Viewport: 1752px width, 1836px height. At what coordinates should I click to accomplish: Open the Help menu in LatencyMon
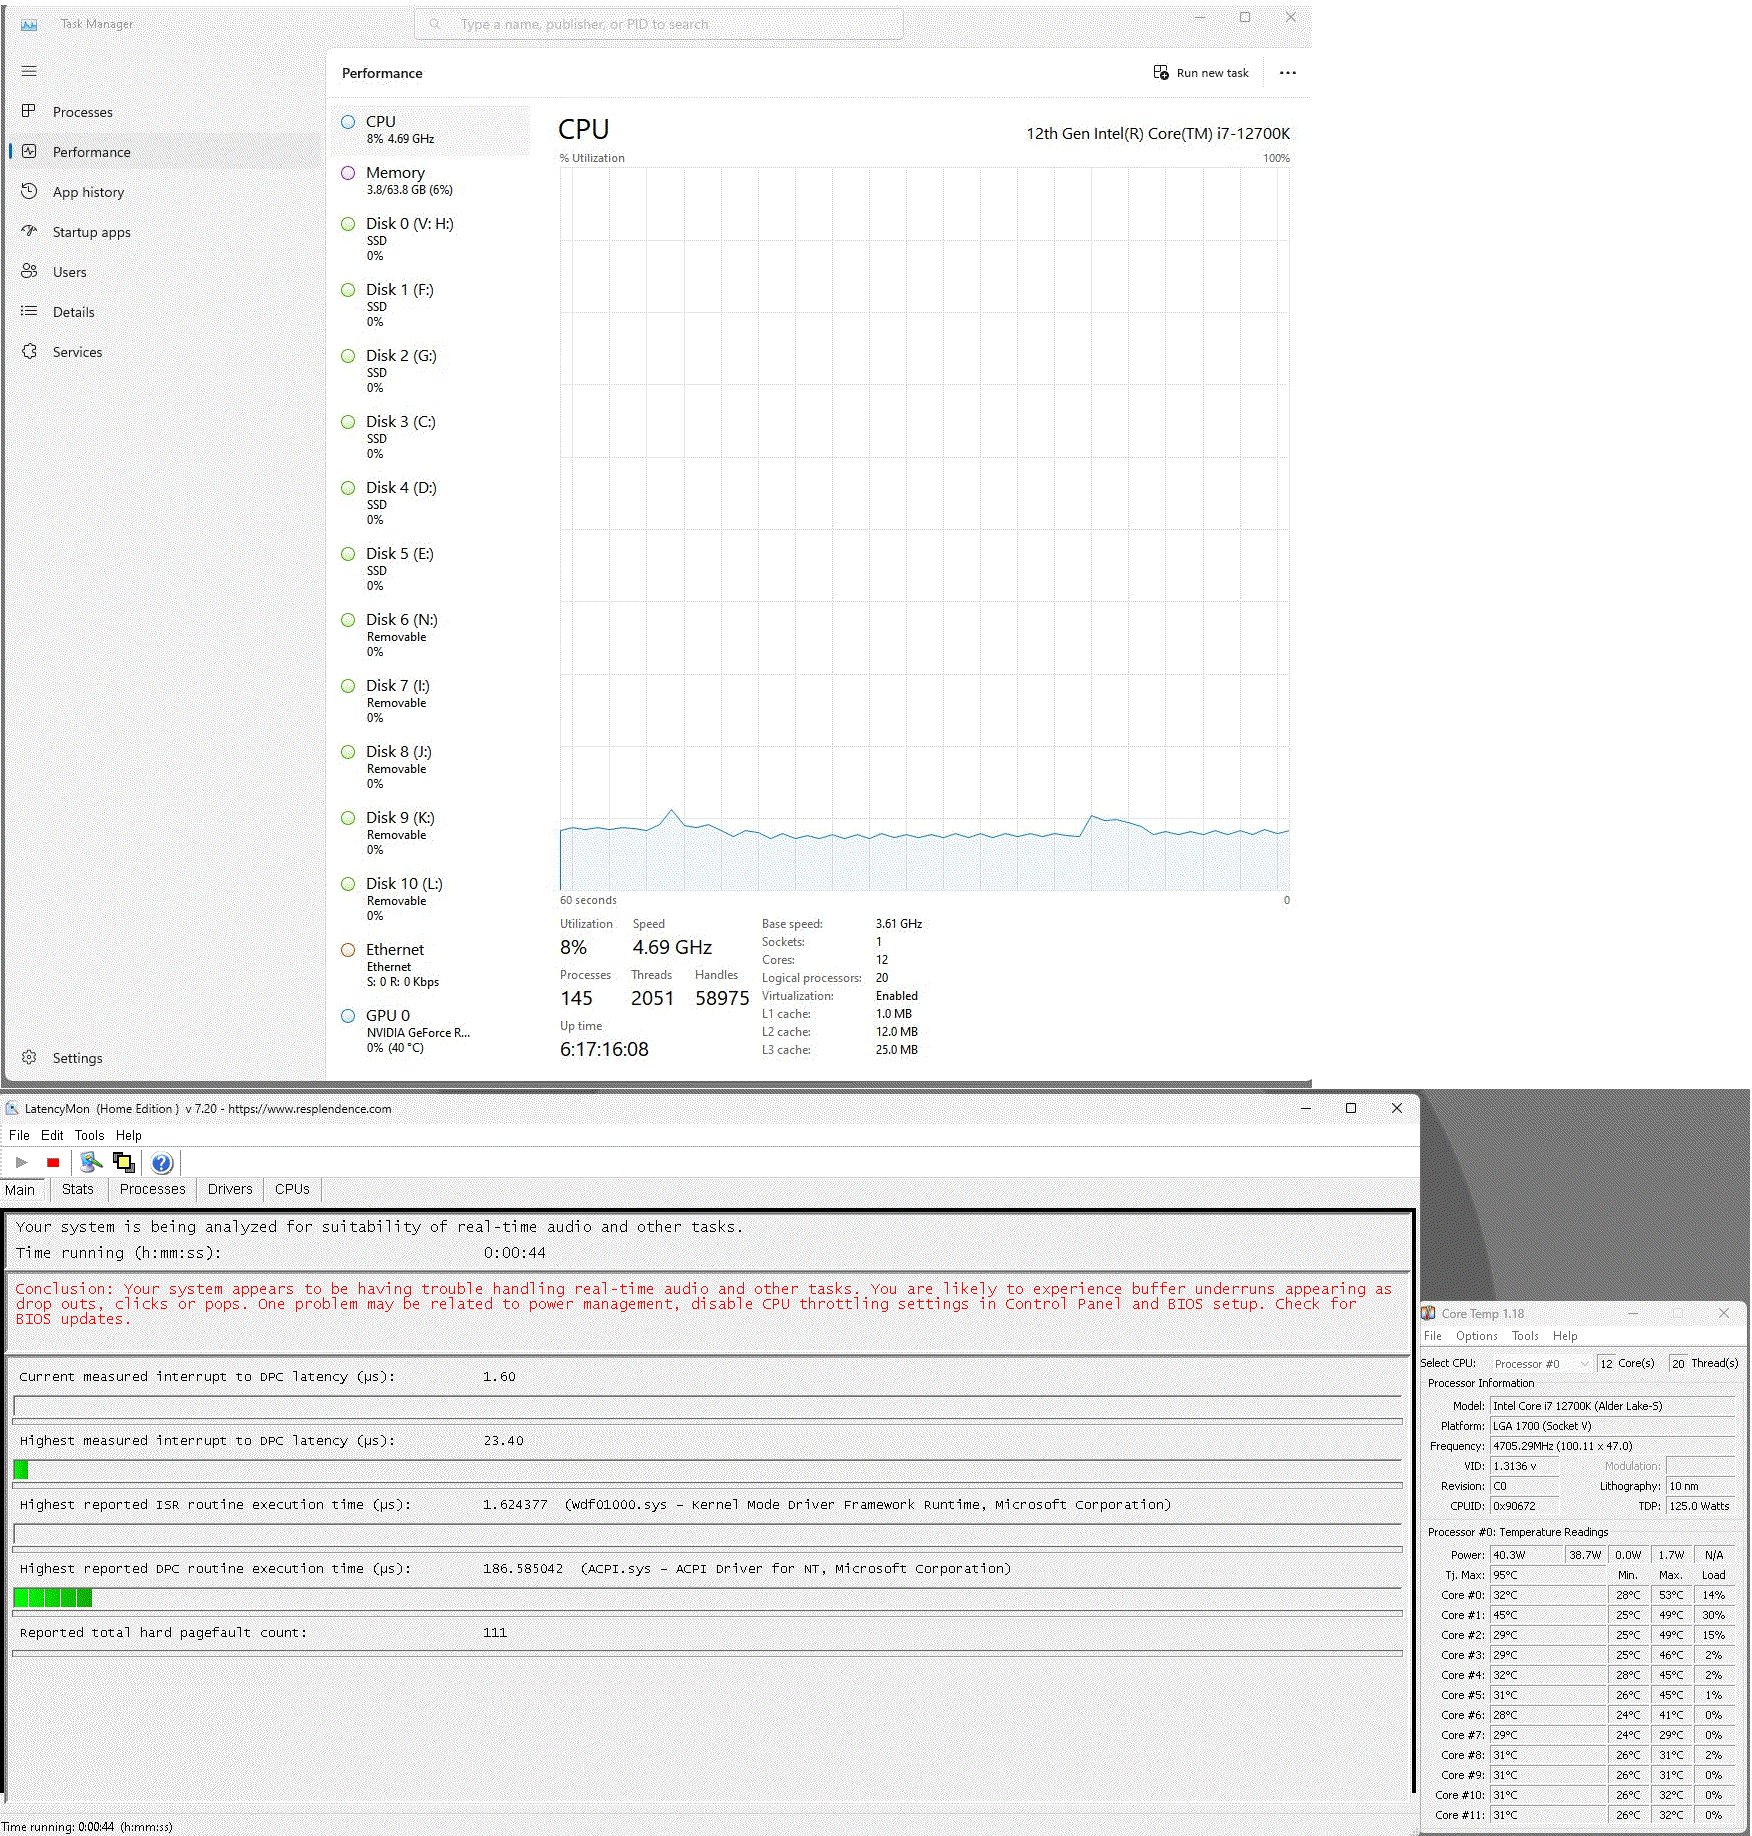128,1135
